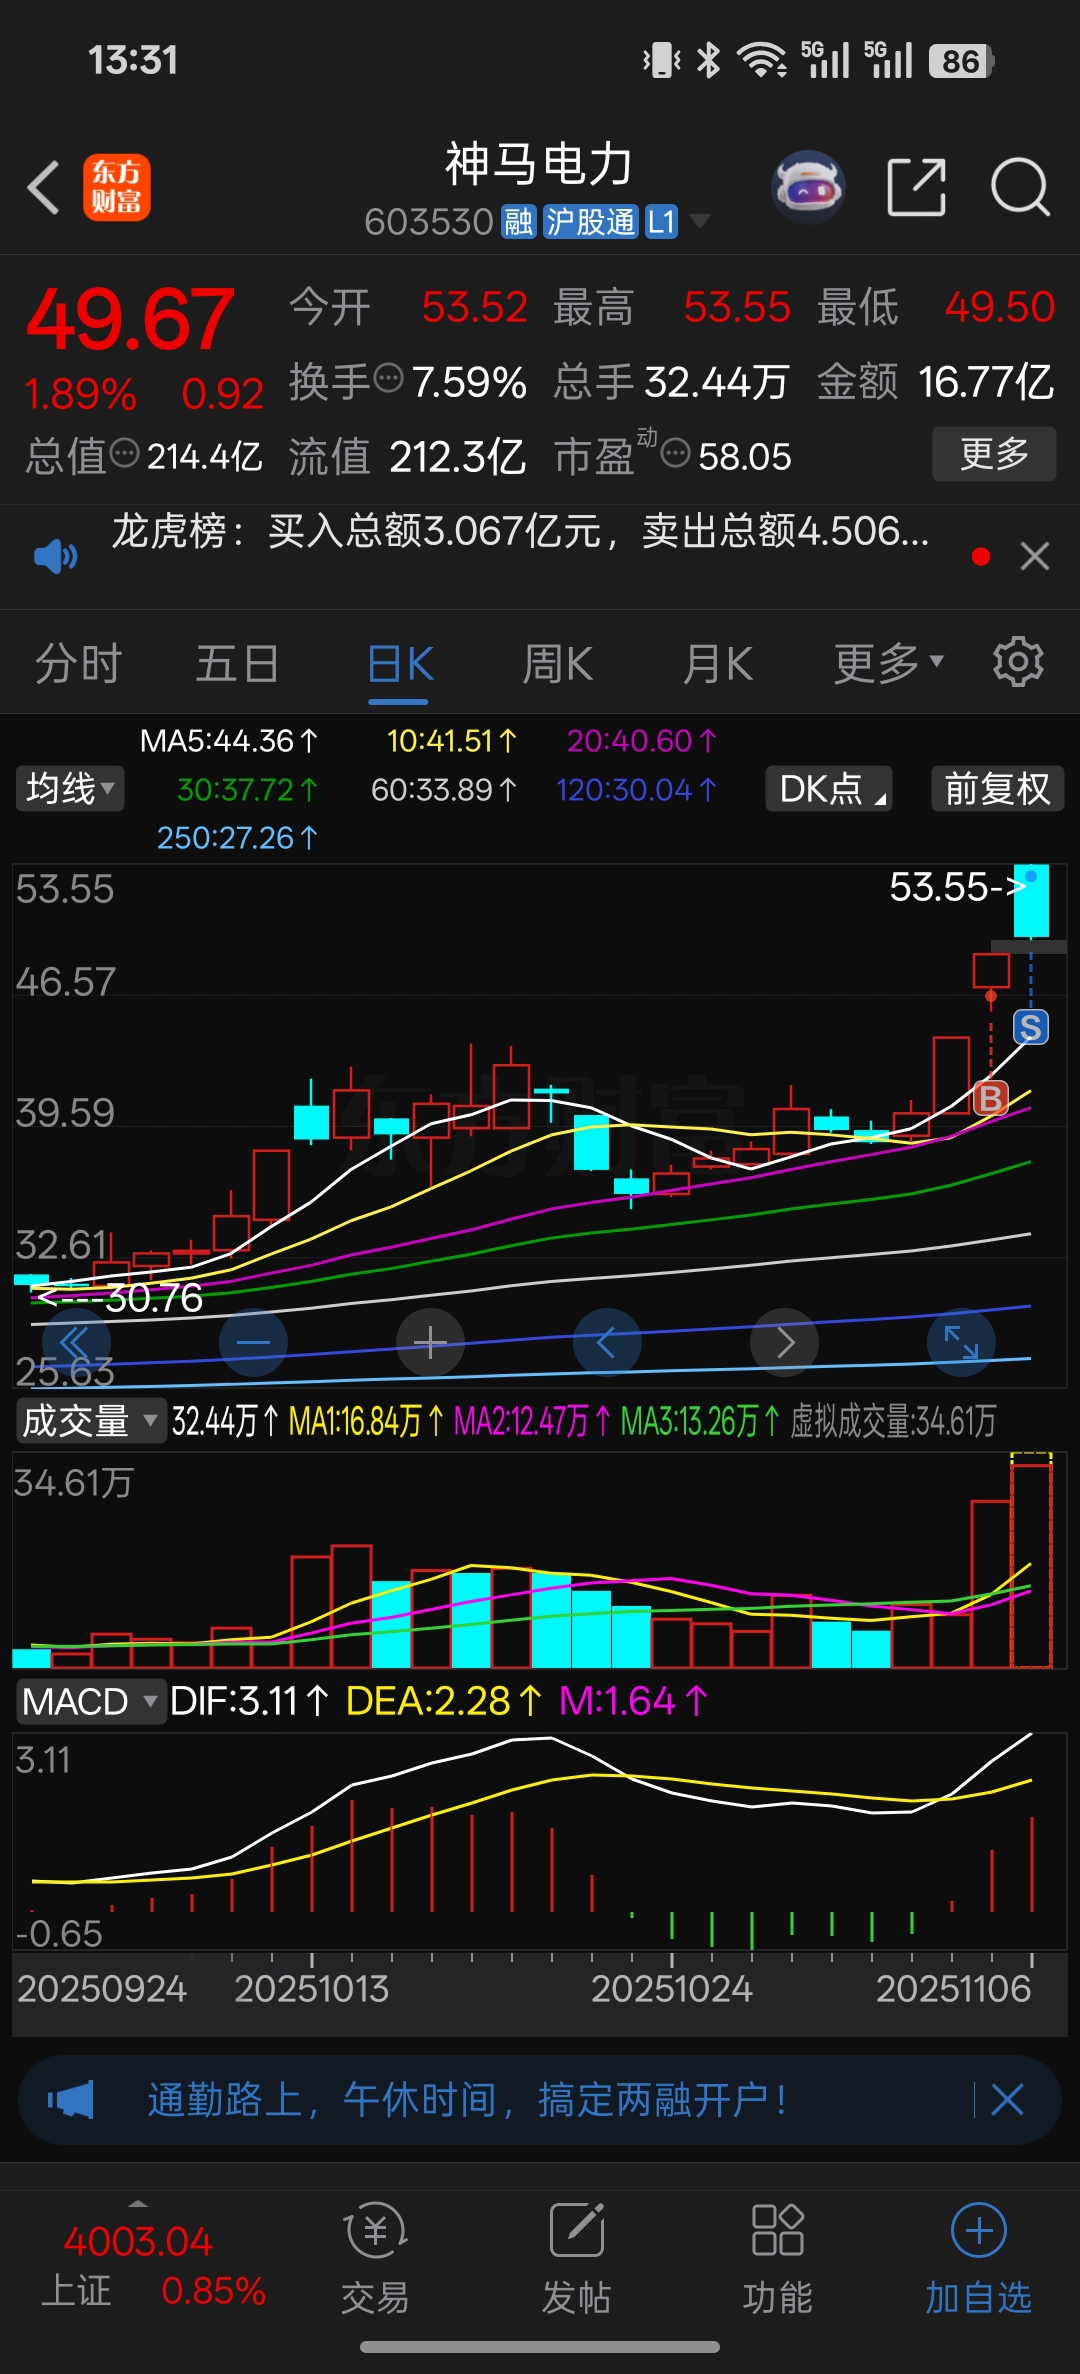Tap the double-left fast rewind chart button
Screen dimensions: 1080x2374
click(76, 1342)
